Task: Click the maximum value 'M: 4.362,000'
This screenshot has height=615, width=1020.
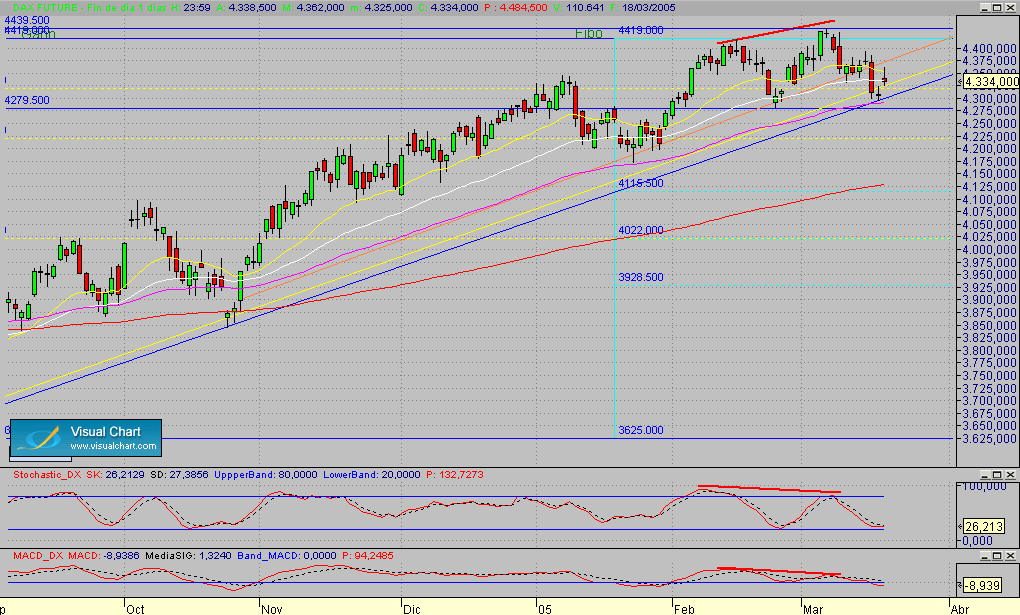Action: click(x=312, y=8)
